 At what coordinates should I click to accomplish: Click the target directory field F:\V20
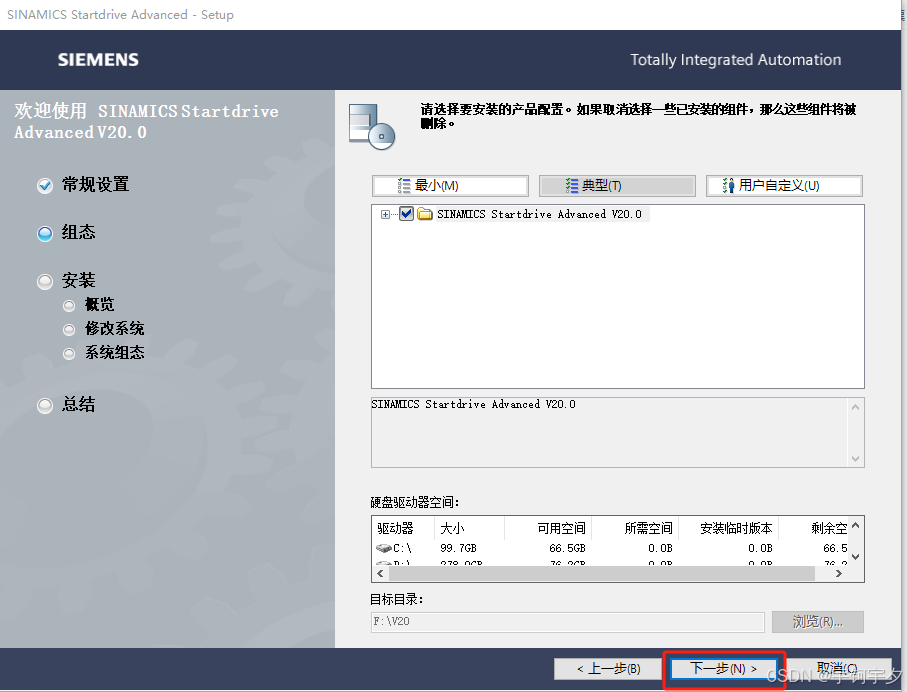(567, 621)
